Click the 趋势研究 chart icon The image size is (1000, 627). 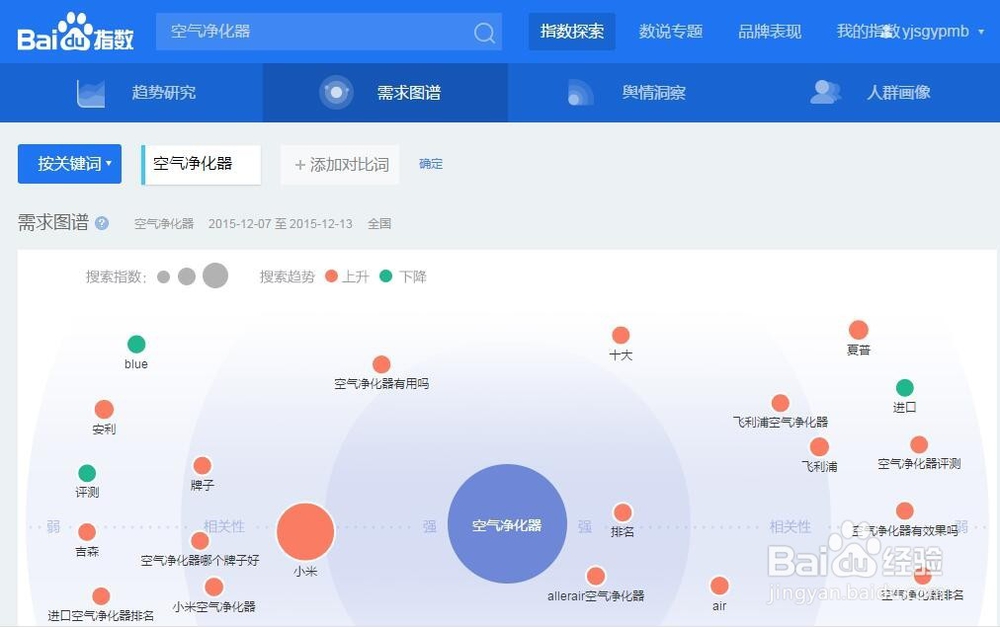(x=91, y=93)
